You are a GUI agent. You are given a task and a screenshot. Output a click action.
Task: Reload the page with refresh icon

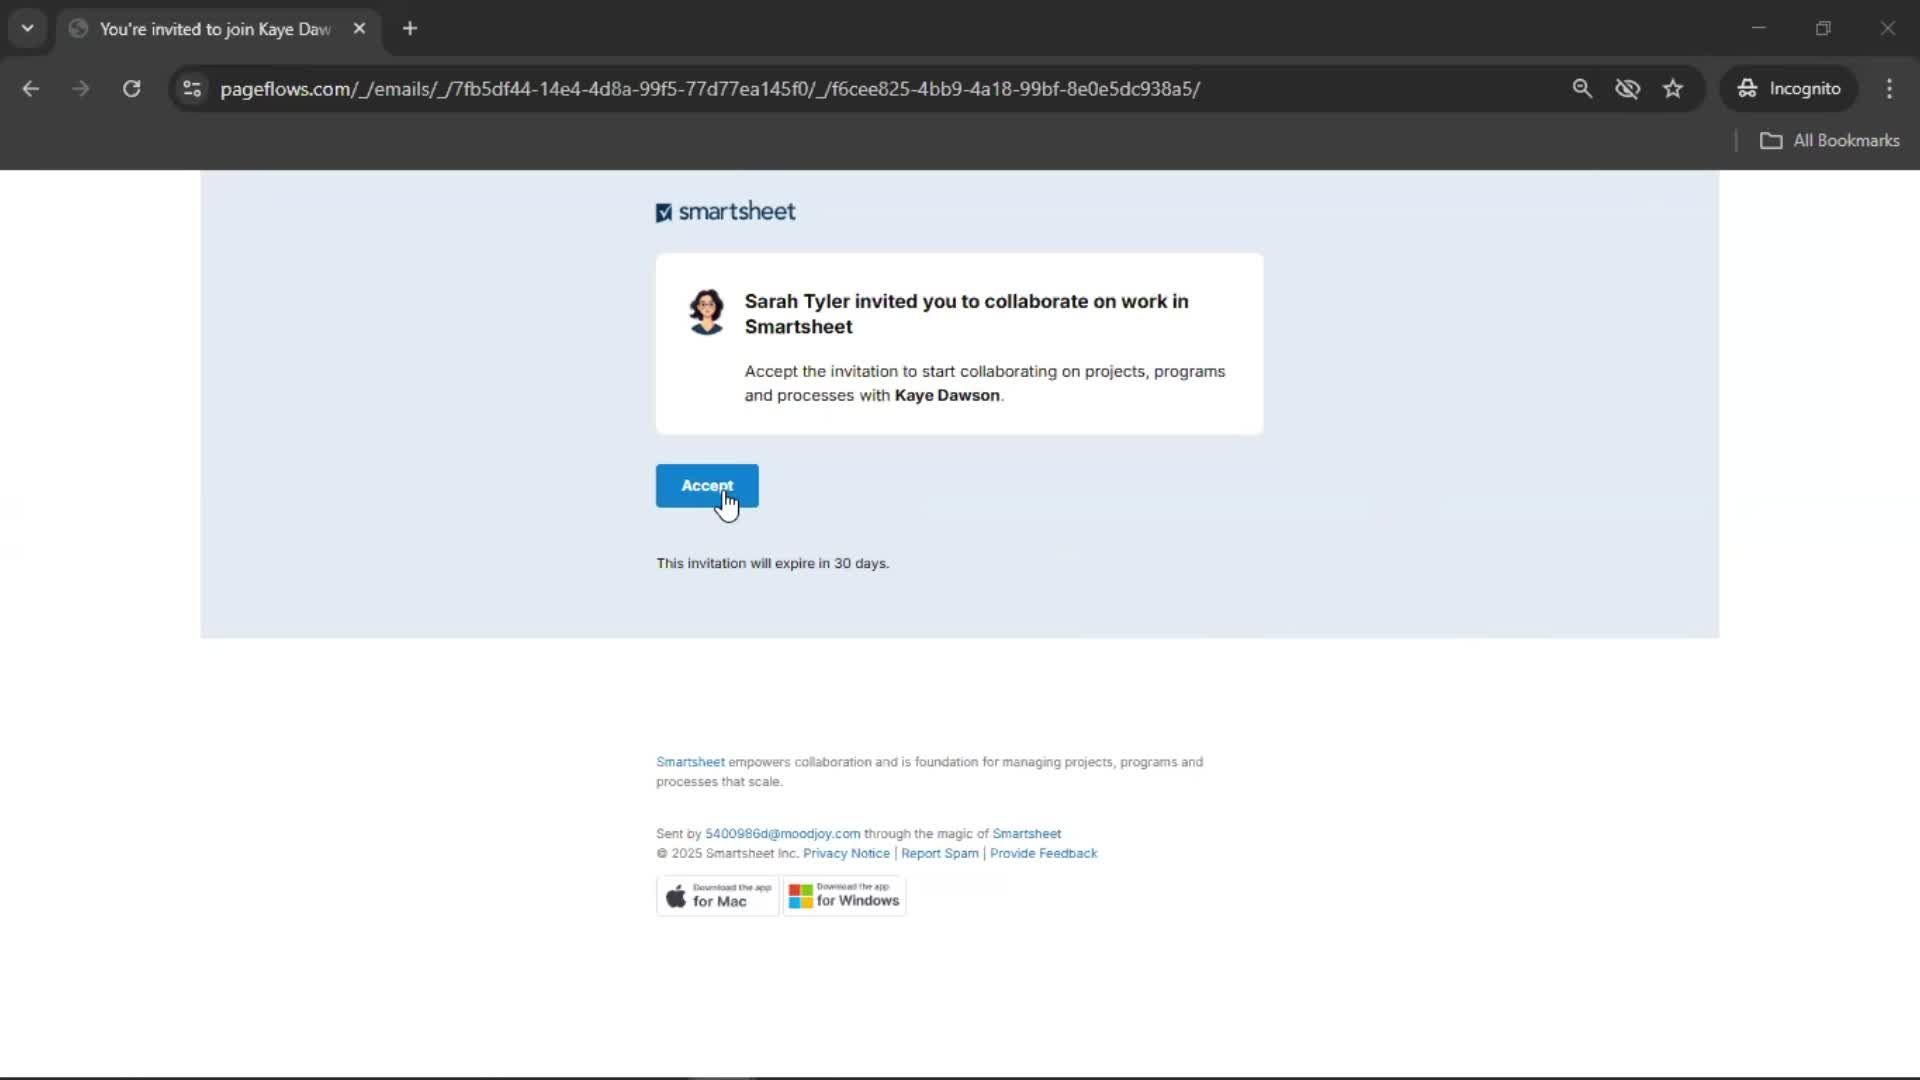click(131, 89)
